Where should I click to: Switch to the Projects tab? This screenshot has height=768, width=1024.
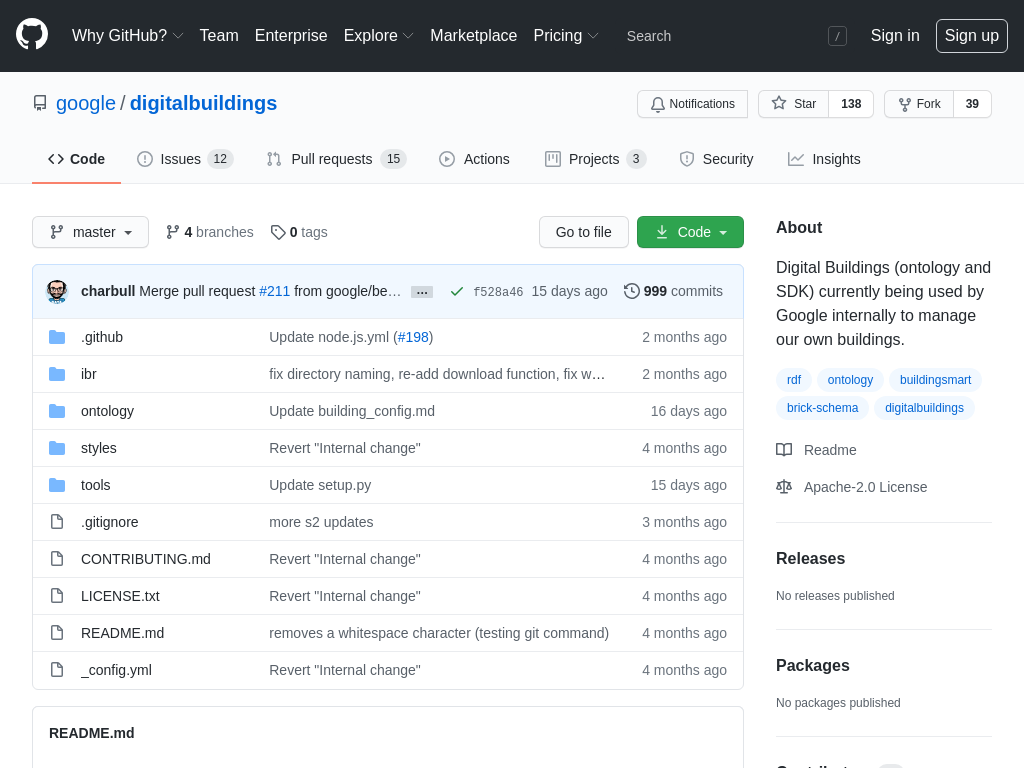pos(595,159)
